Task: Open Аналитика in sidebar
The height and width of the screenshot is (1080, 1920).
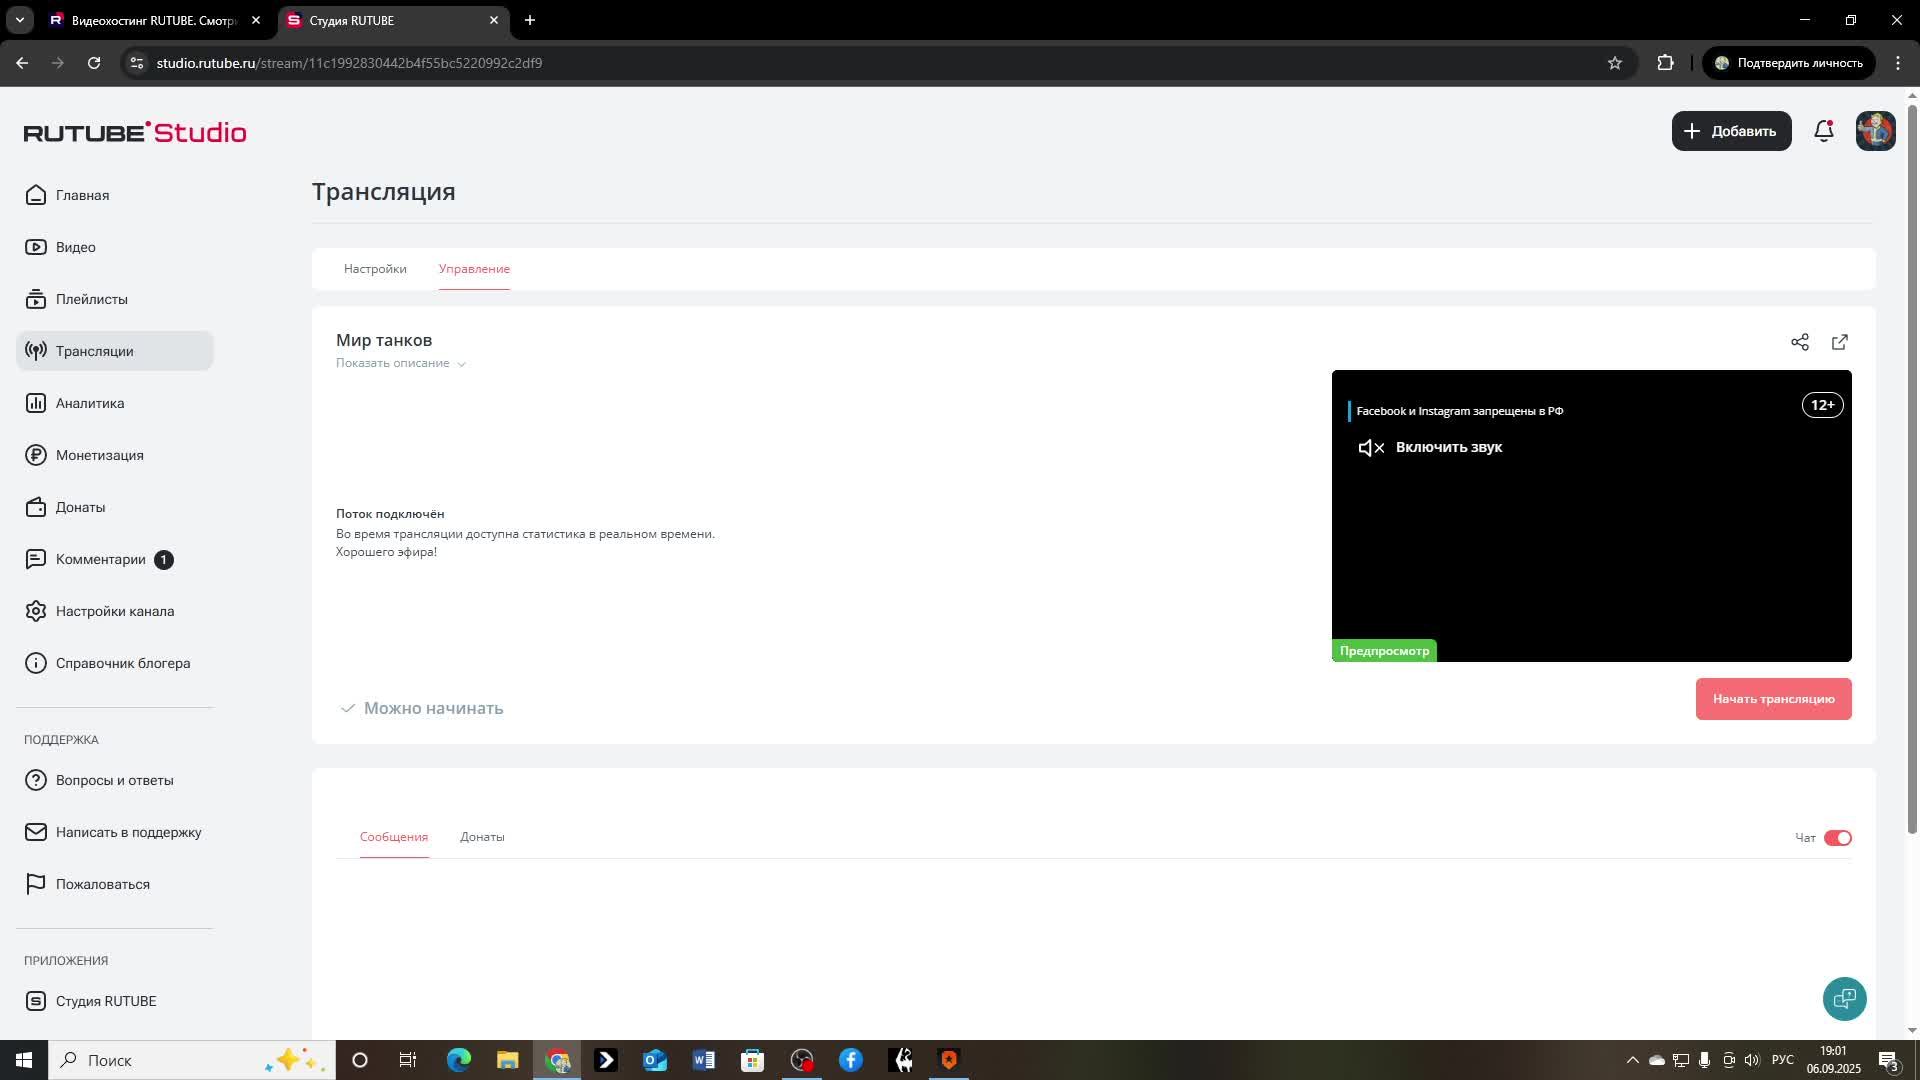Action: pyautogui.click(x=90, y=403)
